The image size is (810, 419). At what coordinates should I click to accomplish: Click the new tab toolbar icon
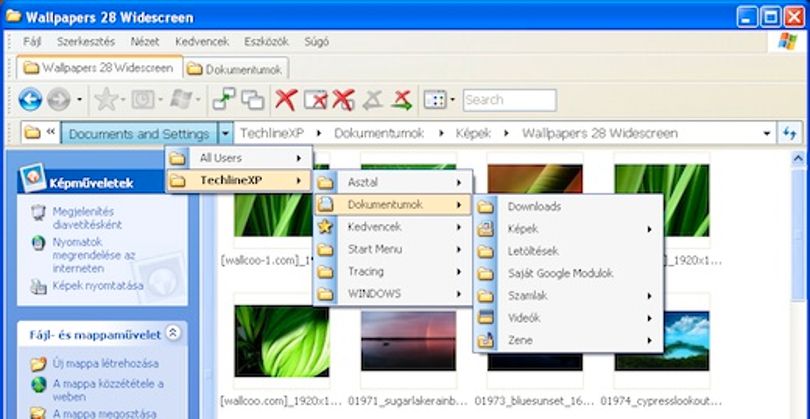[x=224, y=99]
